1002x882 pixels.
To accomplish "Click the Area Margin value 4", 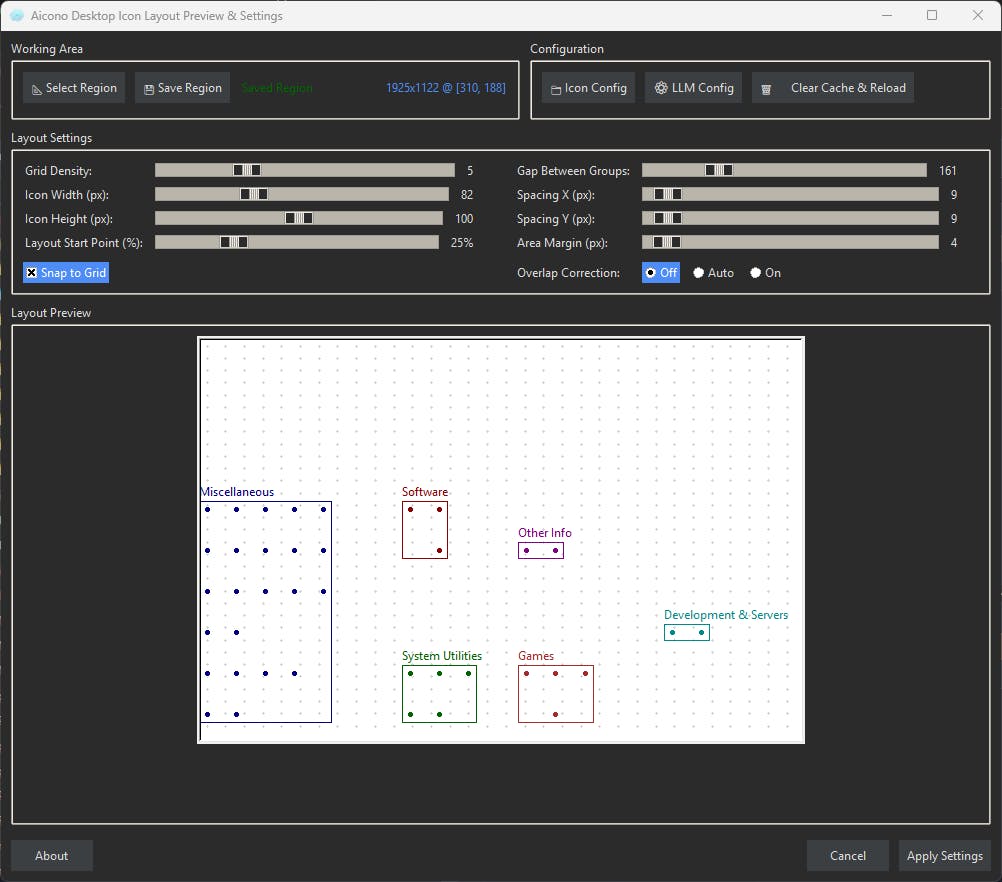I will 954,243.
